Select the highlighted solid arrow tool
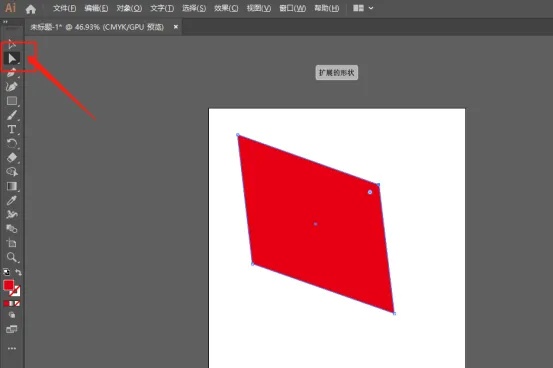553x368 pixels. pyautogui.click(x=12, y=58)
